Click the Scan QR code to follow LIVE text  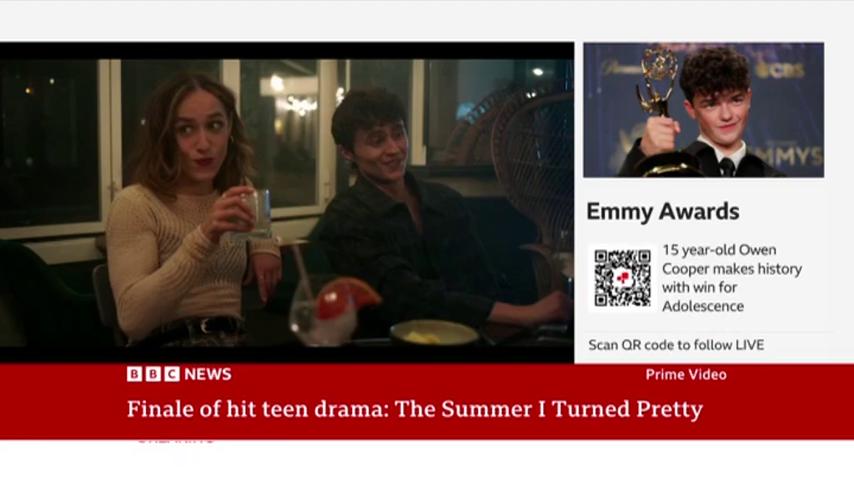pyautogui.click(x=676, y=345)
